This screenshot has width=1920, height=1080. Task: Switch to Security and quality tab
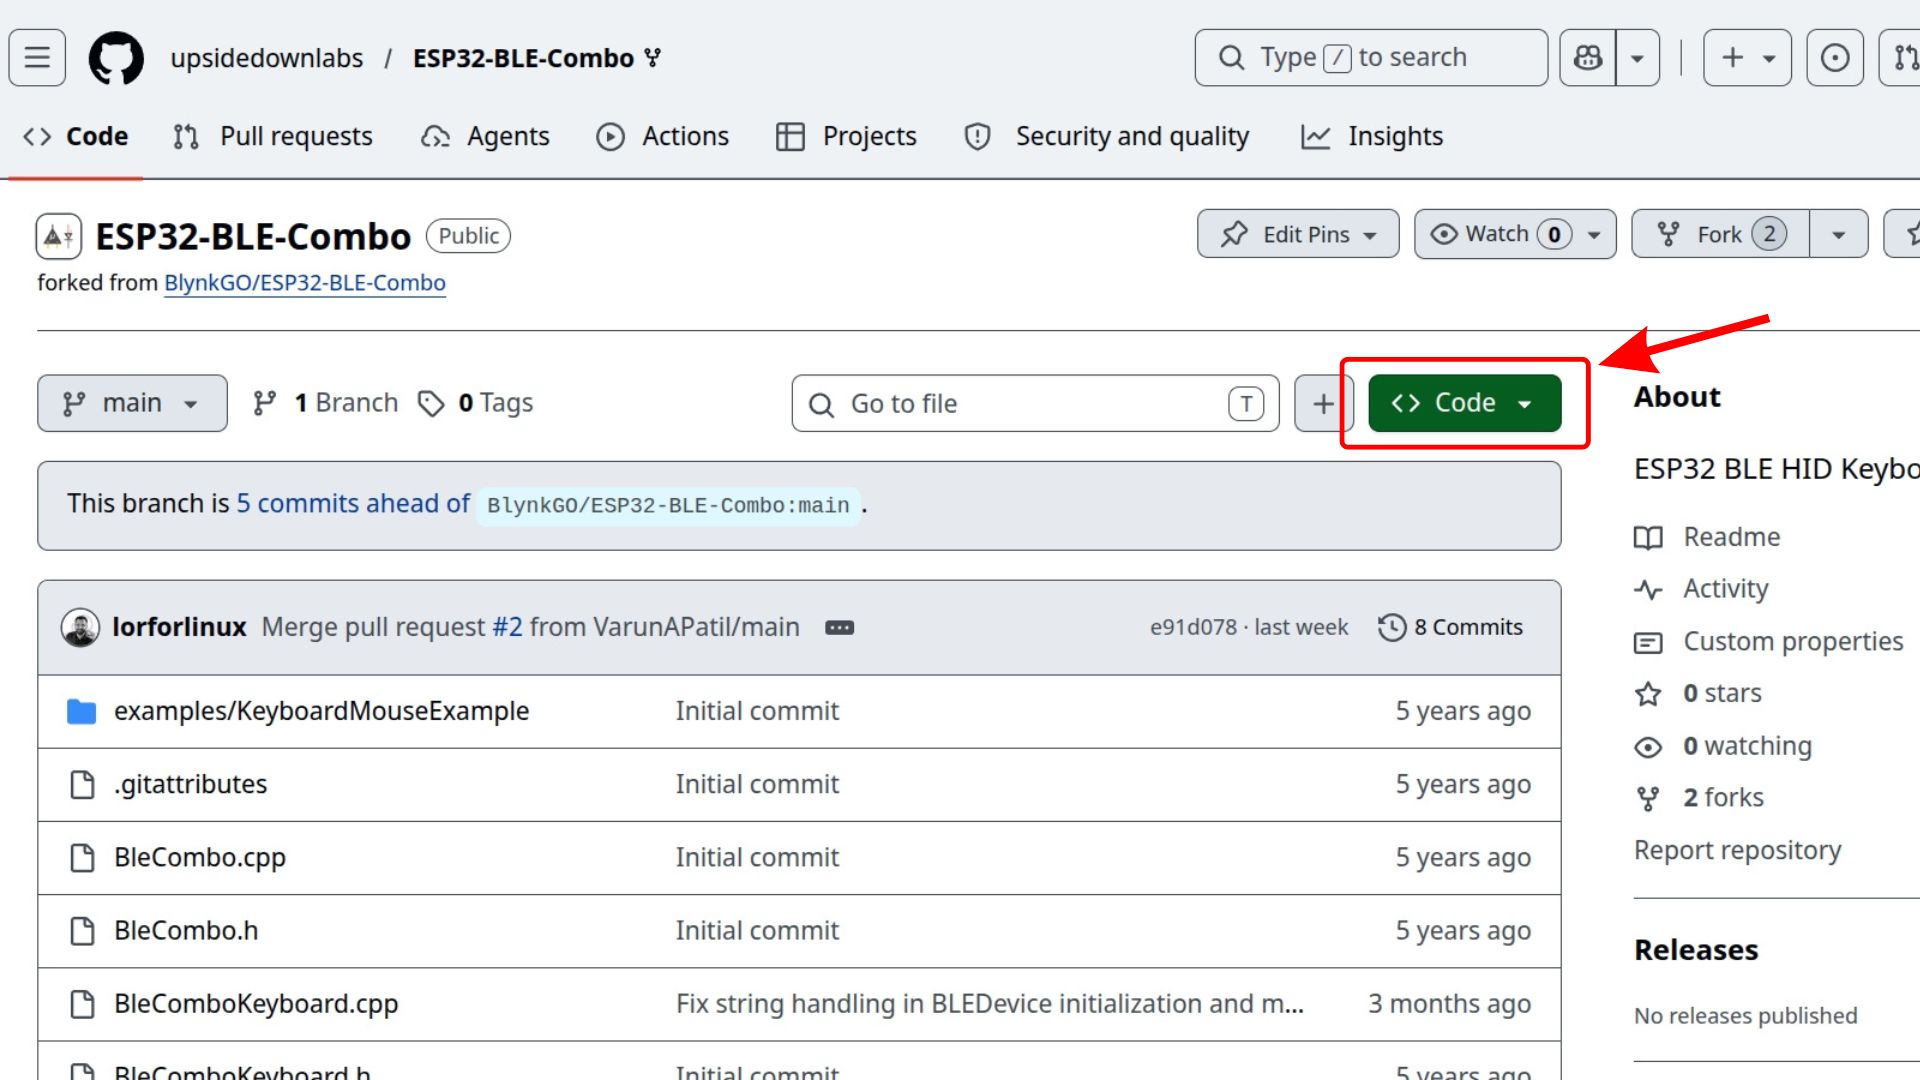(1107, 136)
